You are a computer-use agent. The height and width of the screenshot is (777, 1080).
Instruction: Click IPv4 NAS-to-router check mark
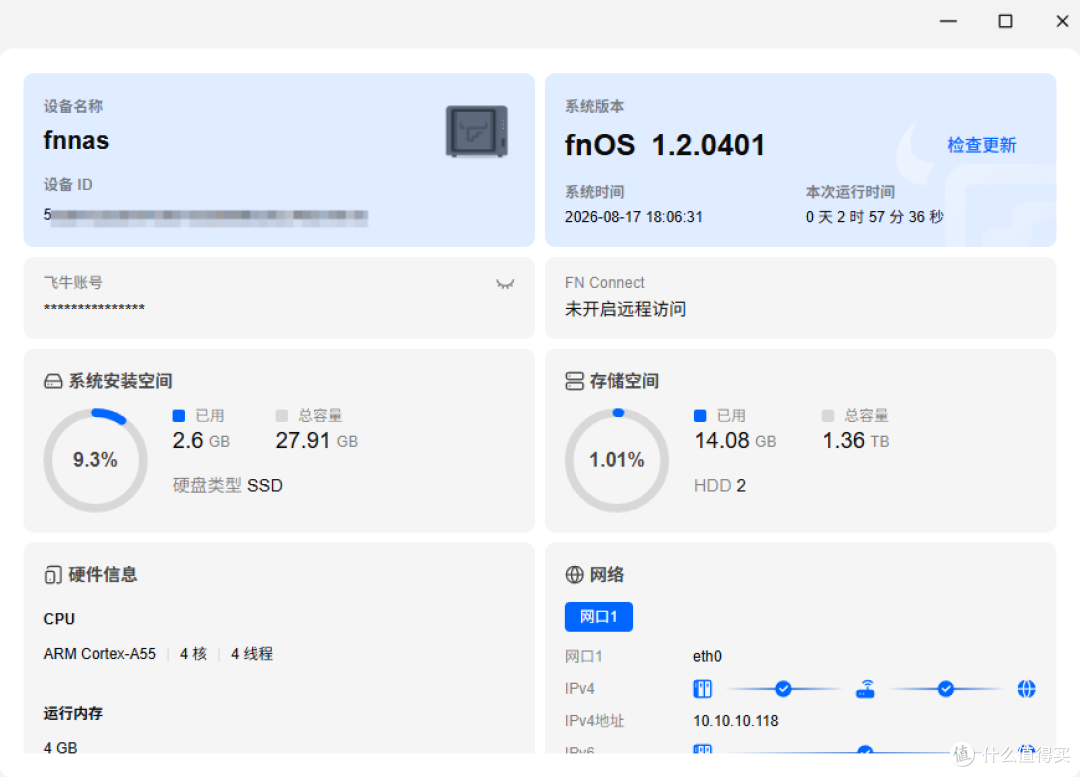click(783, 689)
